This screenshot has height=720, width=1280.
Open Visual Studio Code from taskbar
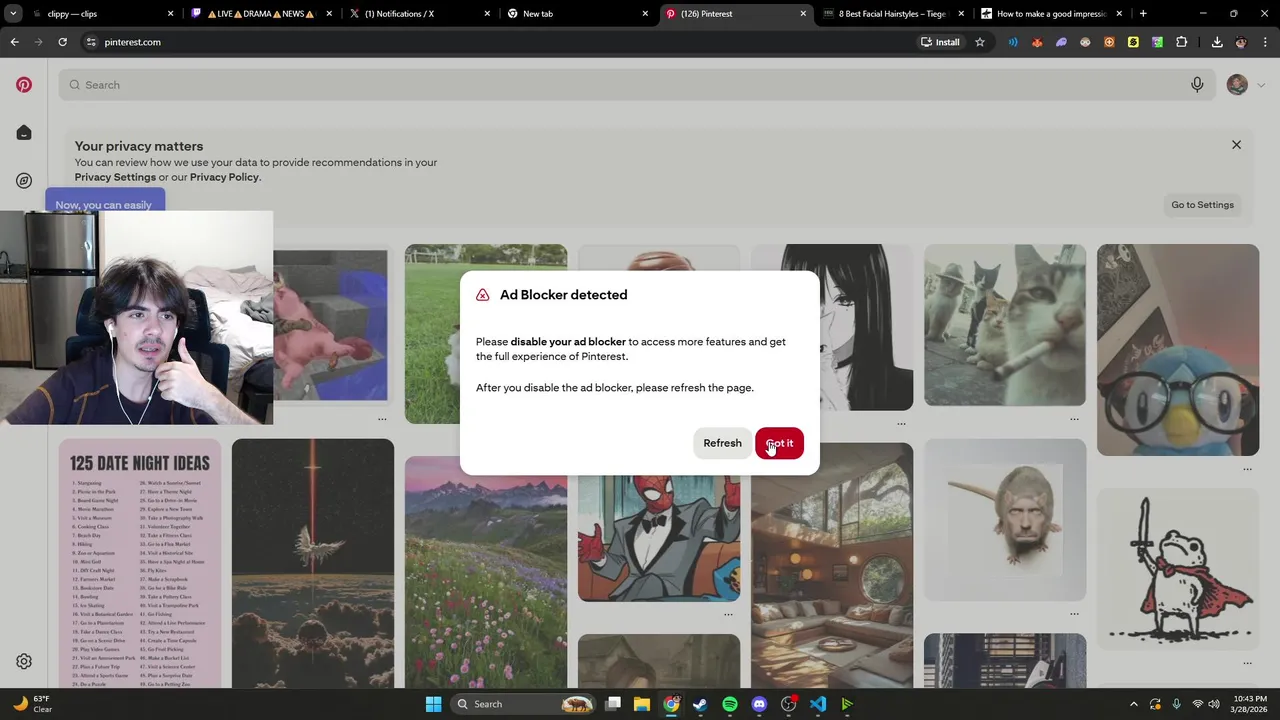pos(818,704)
